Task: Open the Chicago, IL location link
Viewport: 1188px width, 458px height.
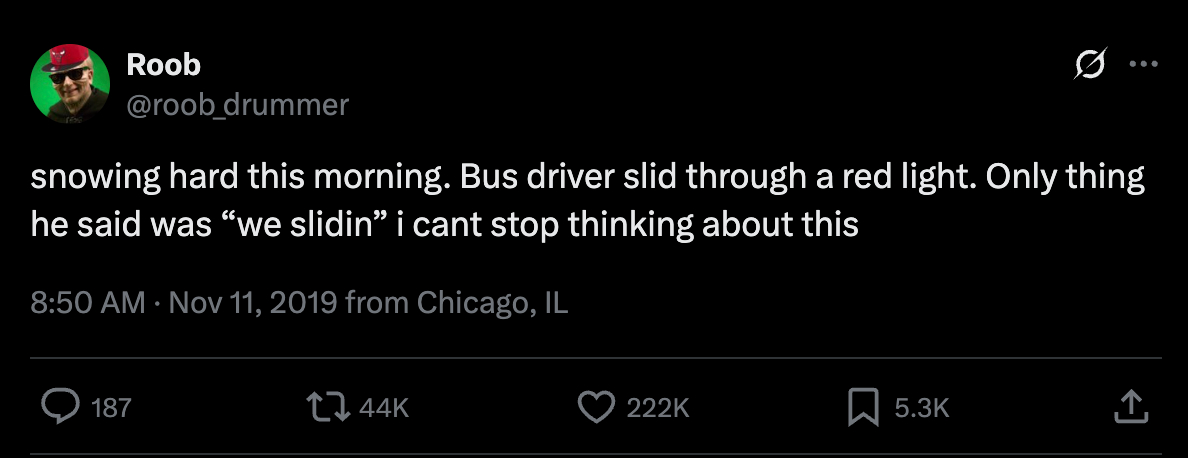Action: [x=492, y=301]
